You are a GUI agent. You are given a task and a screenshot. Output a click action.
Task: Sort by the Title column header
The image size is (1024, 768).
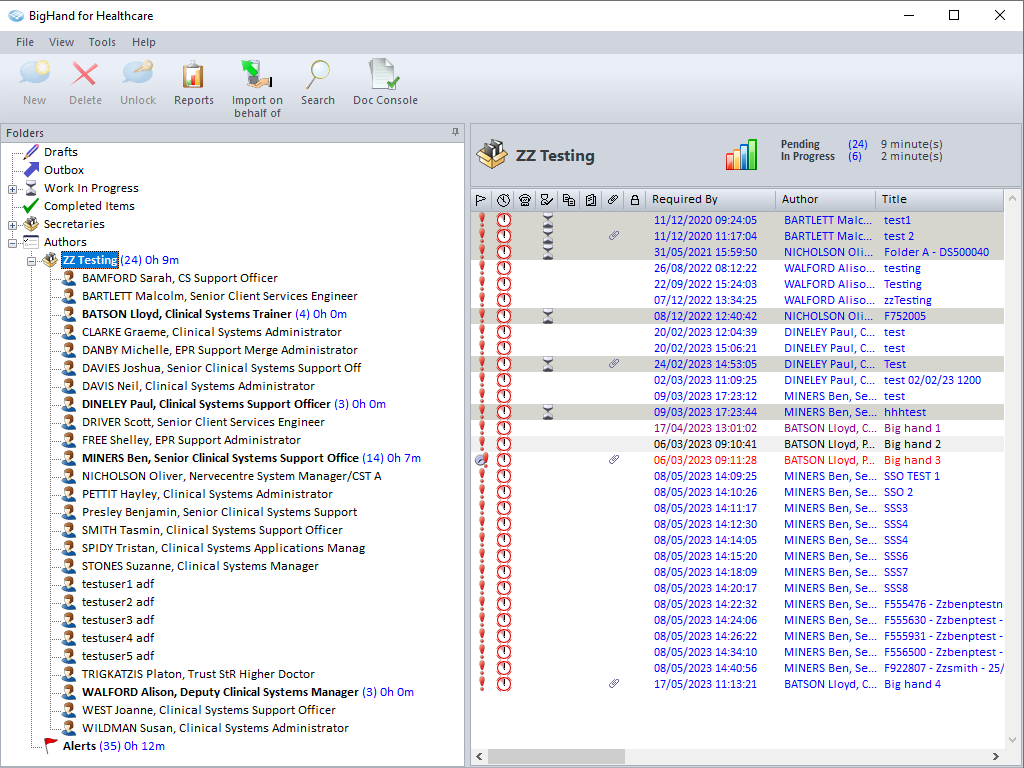coord(939,199)
